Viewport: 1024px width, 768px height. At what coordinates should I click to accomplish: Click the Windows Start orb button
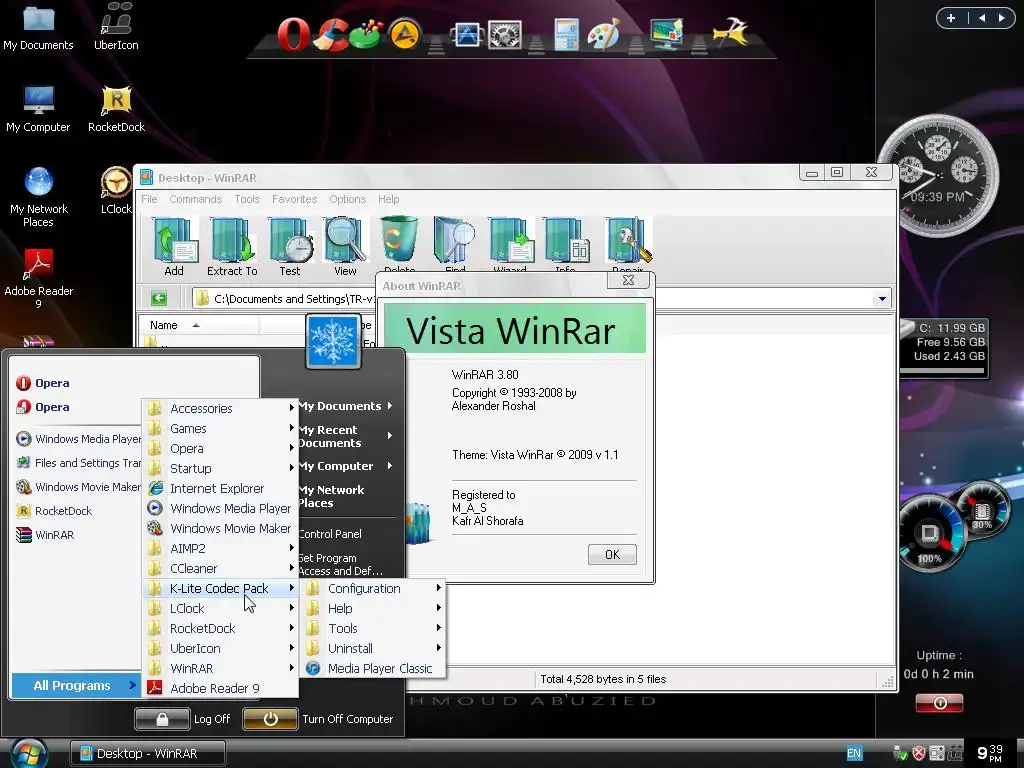coord(27,753)
